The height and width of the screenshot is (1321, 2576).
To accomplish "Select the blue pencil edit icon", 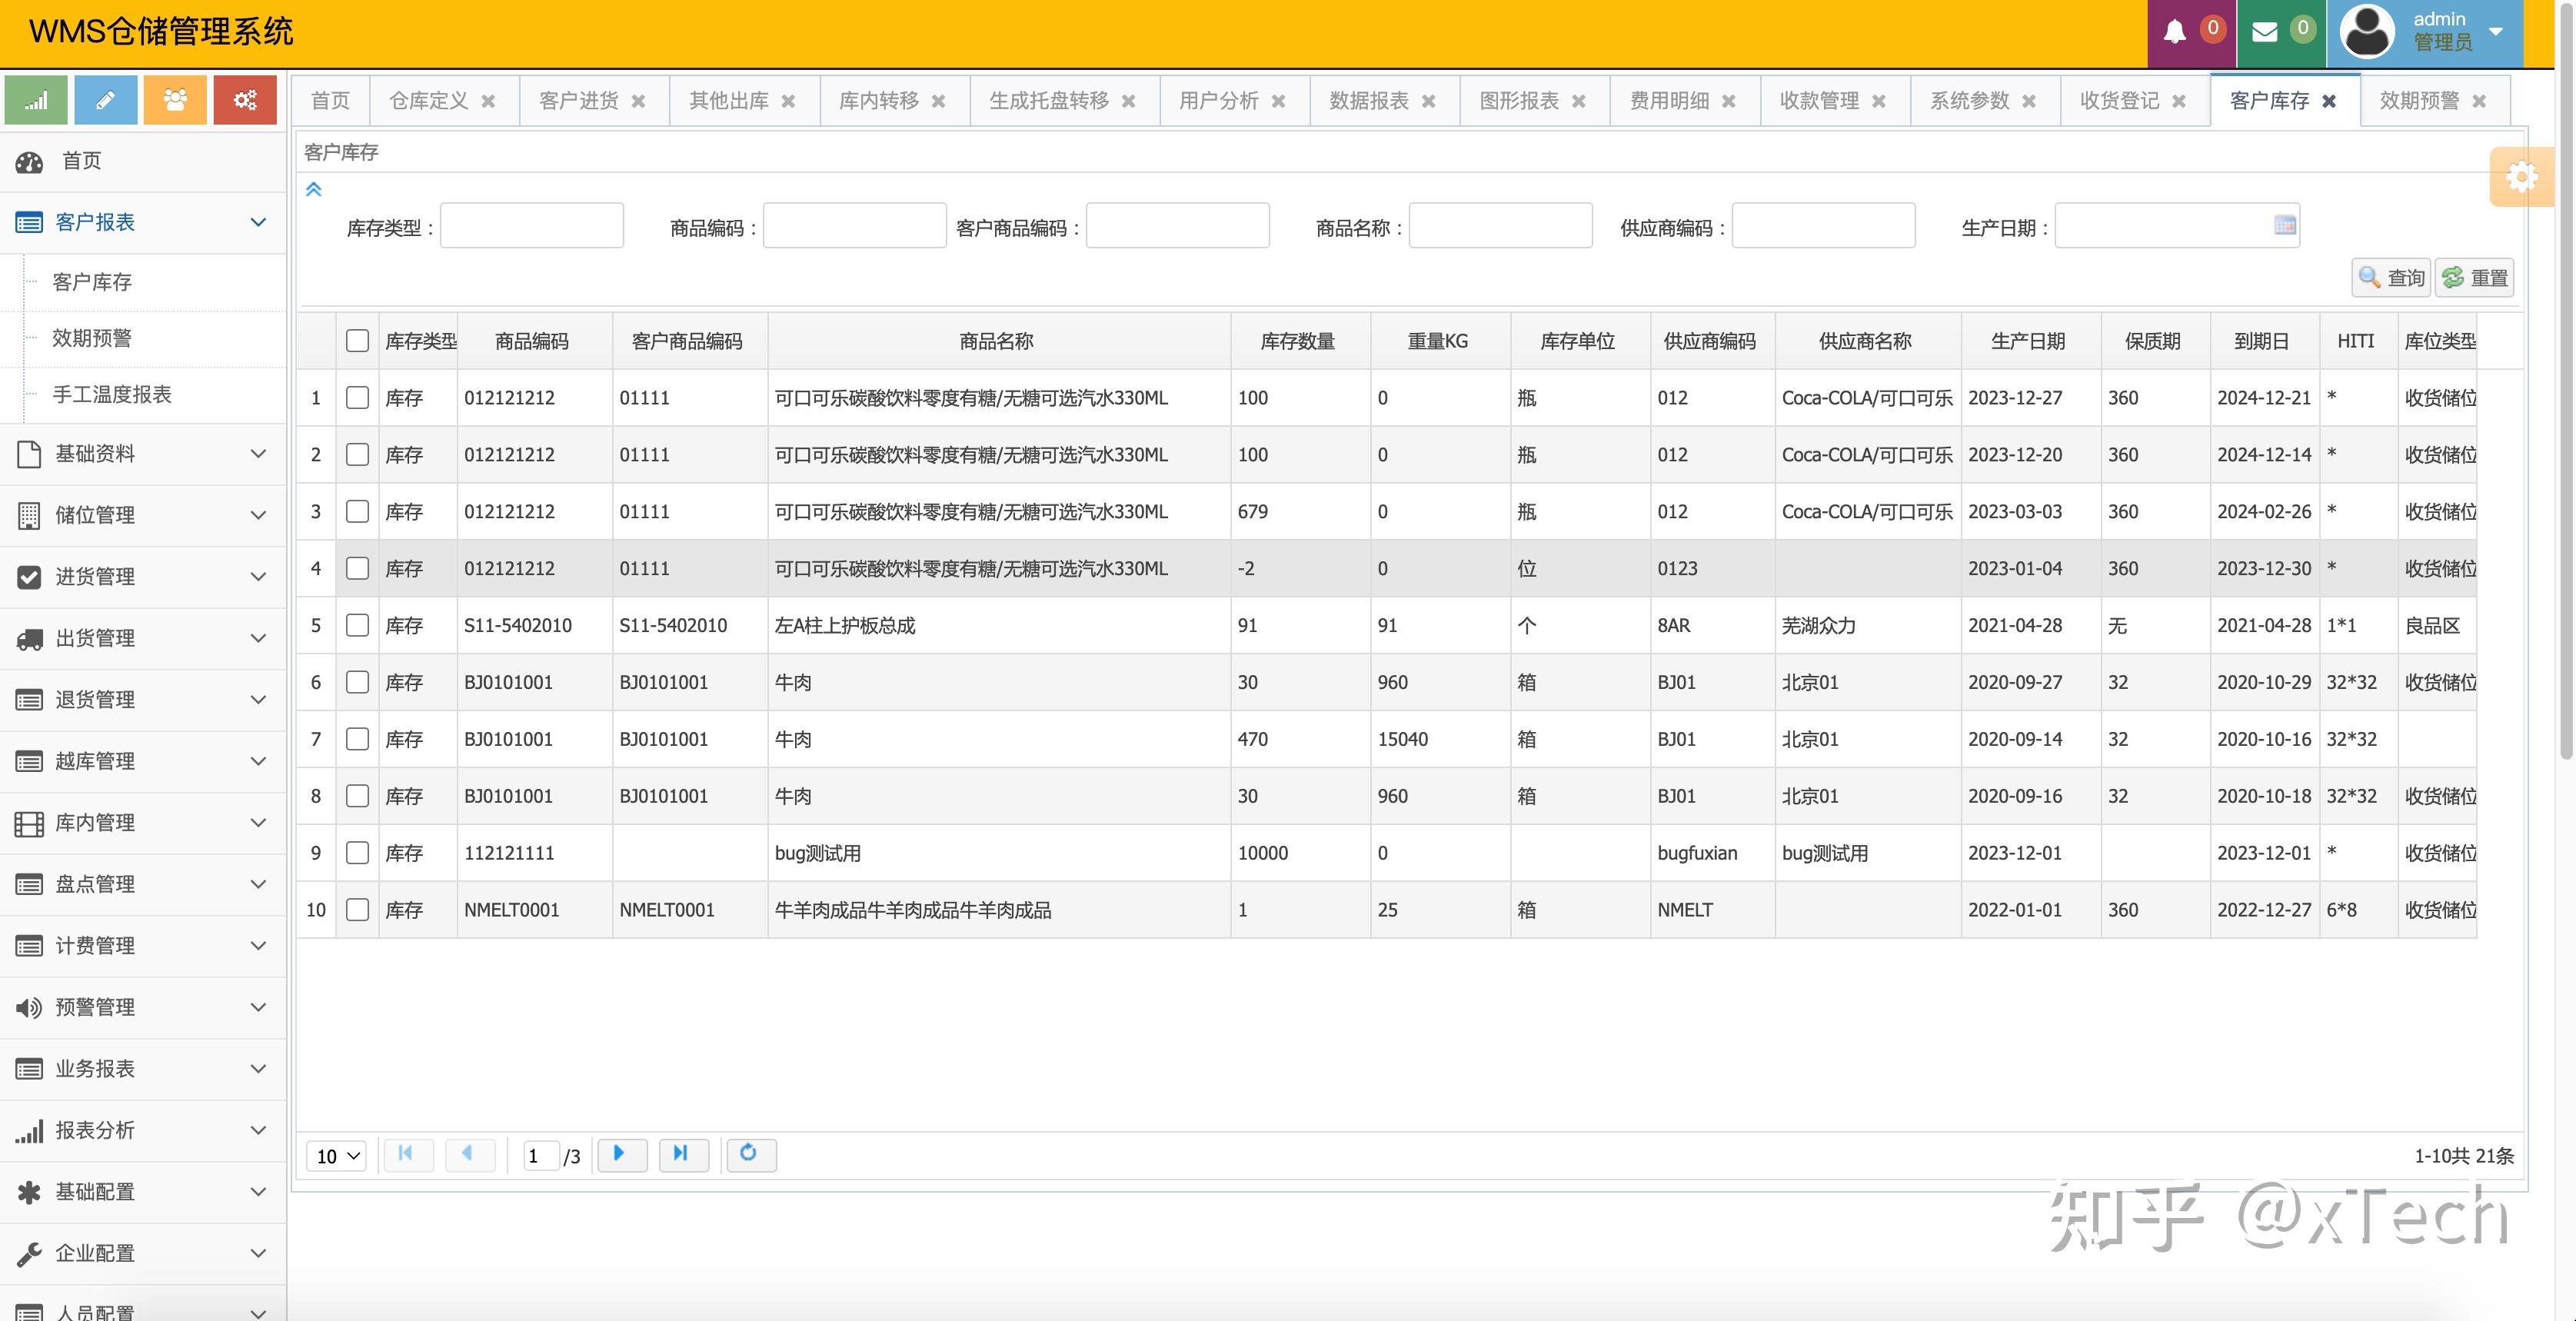I will [105, 100].
